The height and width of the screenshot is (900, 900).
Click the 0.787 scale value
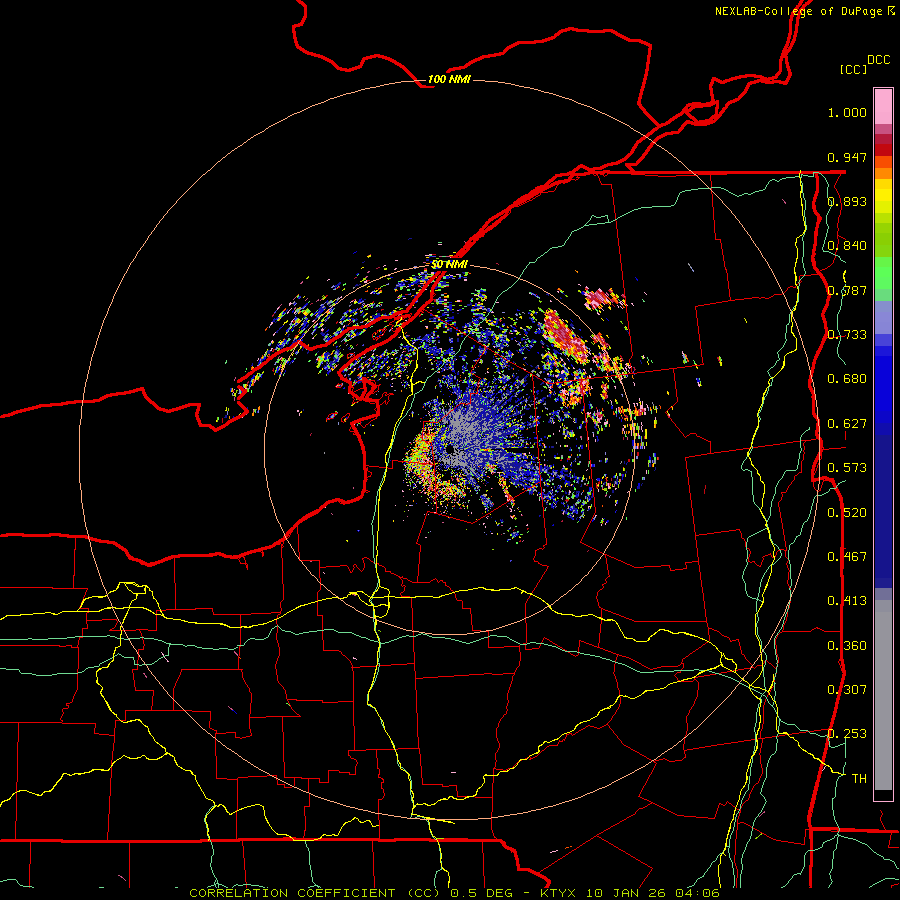click(x=847, y=290)
